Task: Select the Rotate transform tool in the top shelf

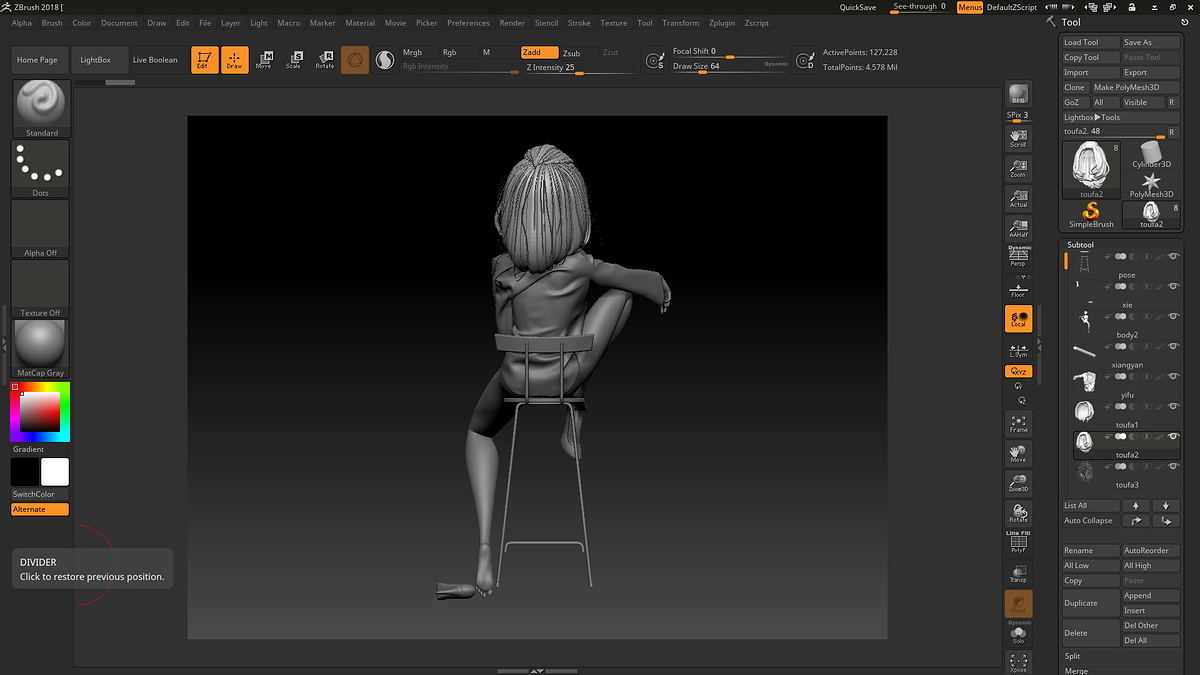Action: coord(325,60)
